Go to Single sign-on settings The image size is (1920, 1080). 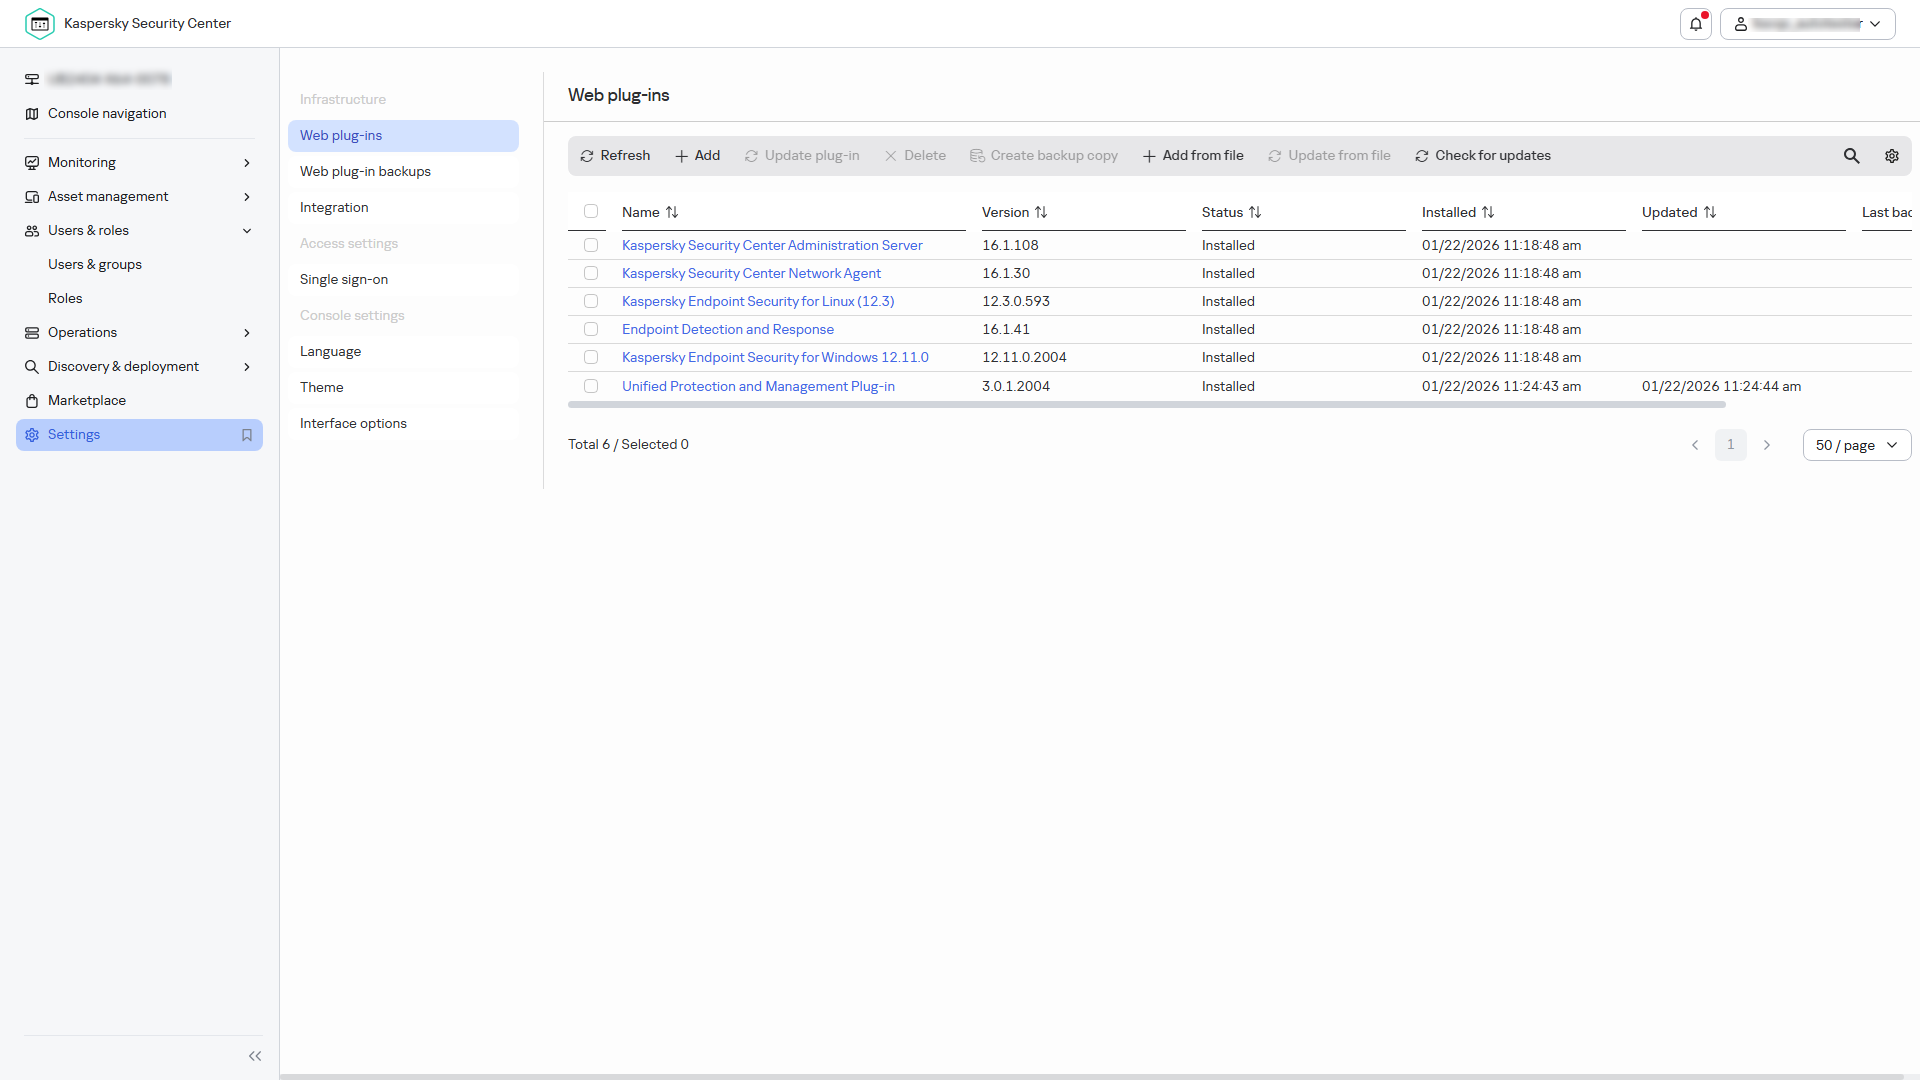[x=344, y=279]
